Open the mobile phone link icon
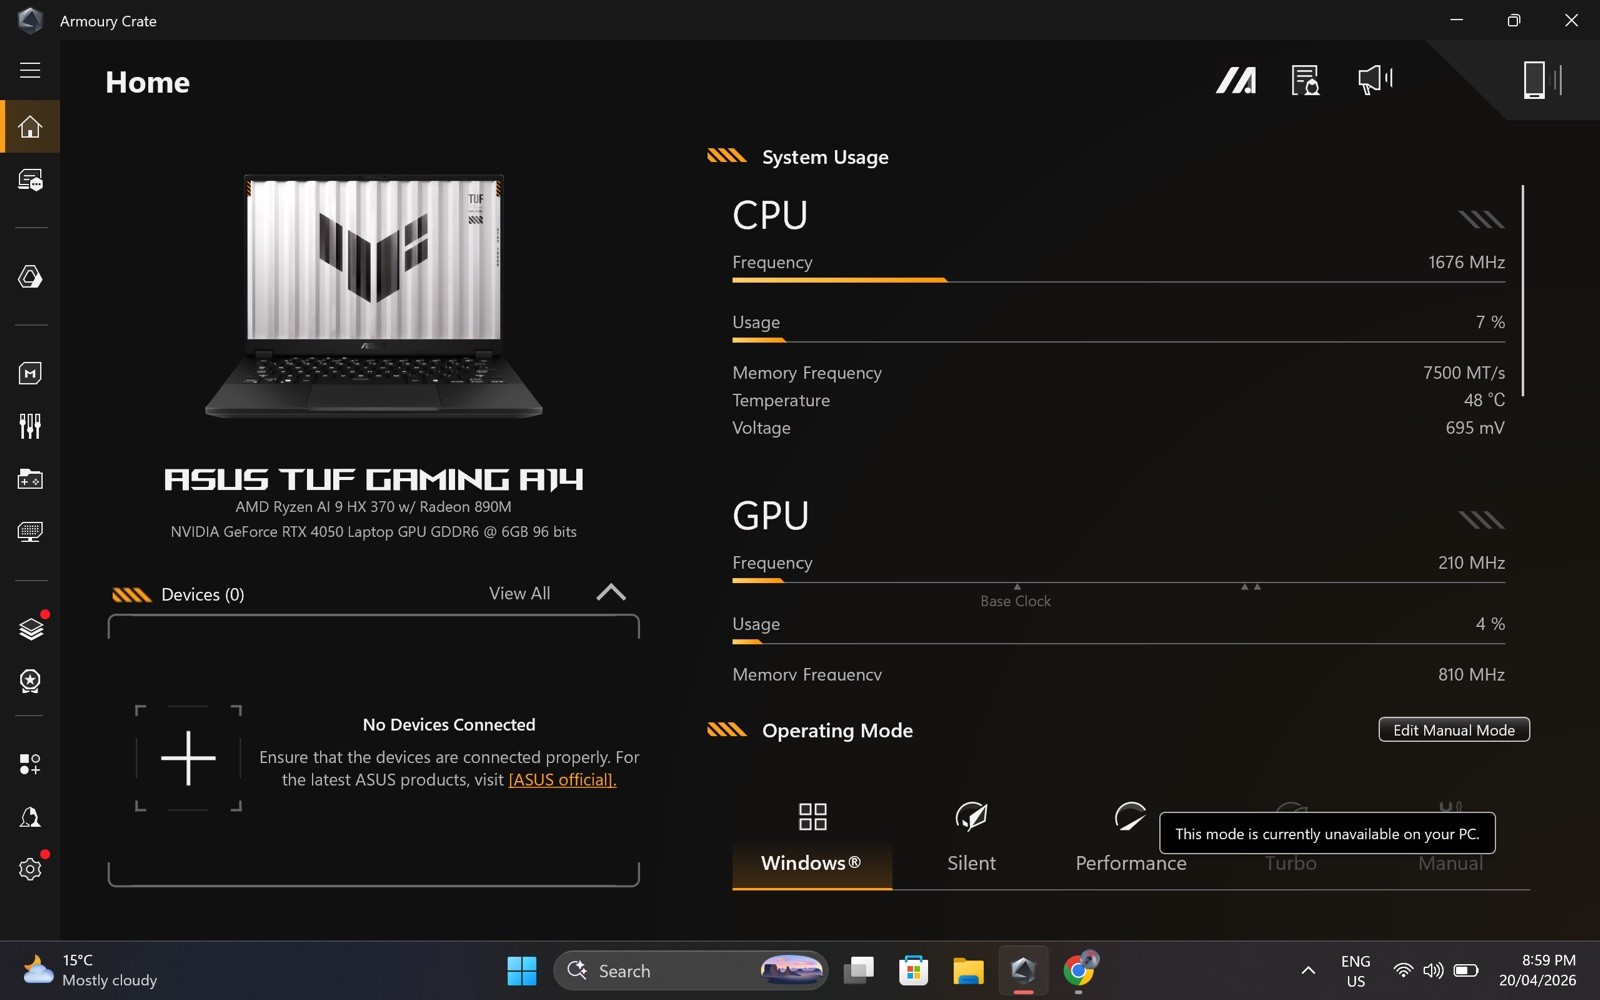The image size is (1600, 1000). pos(1541,80)
